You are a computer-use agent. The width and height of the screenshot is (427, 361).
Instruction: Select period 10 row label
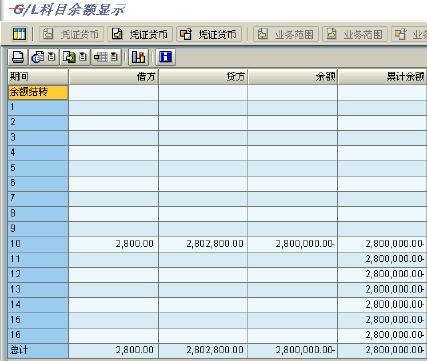[x=38, y=244]
